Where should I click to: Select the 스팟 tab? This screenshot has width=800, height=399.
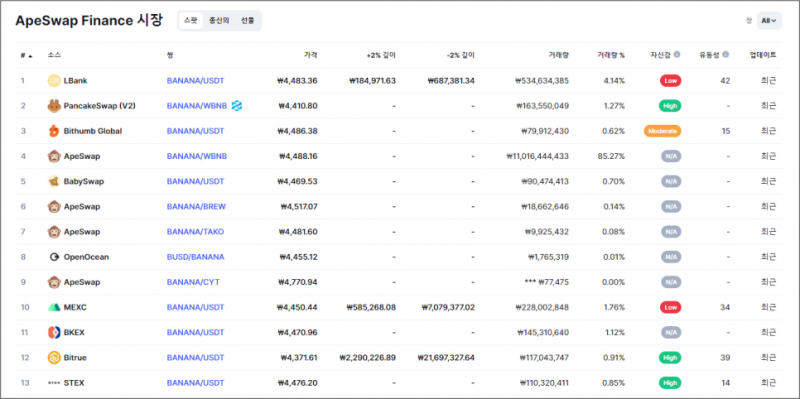click(191, 21)
